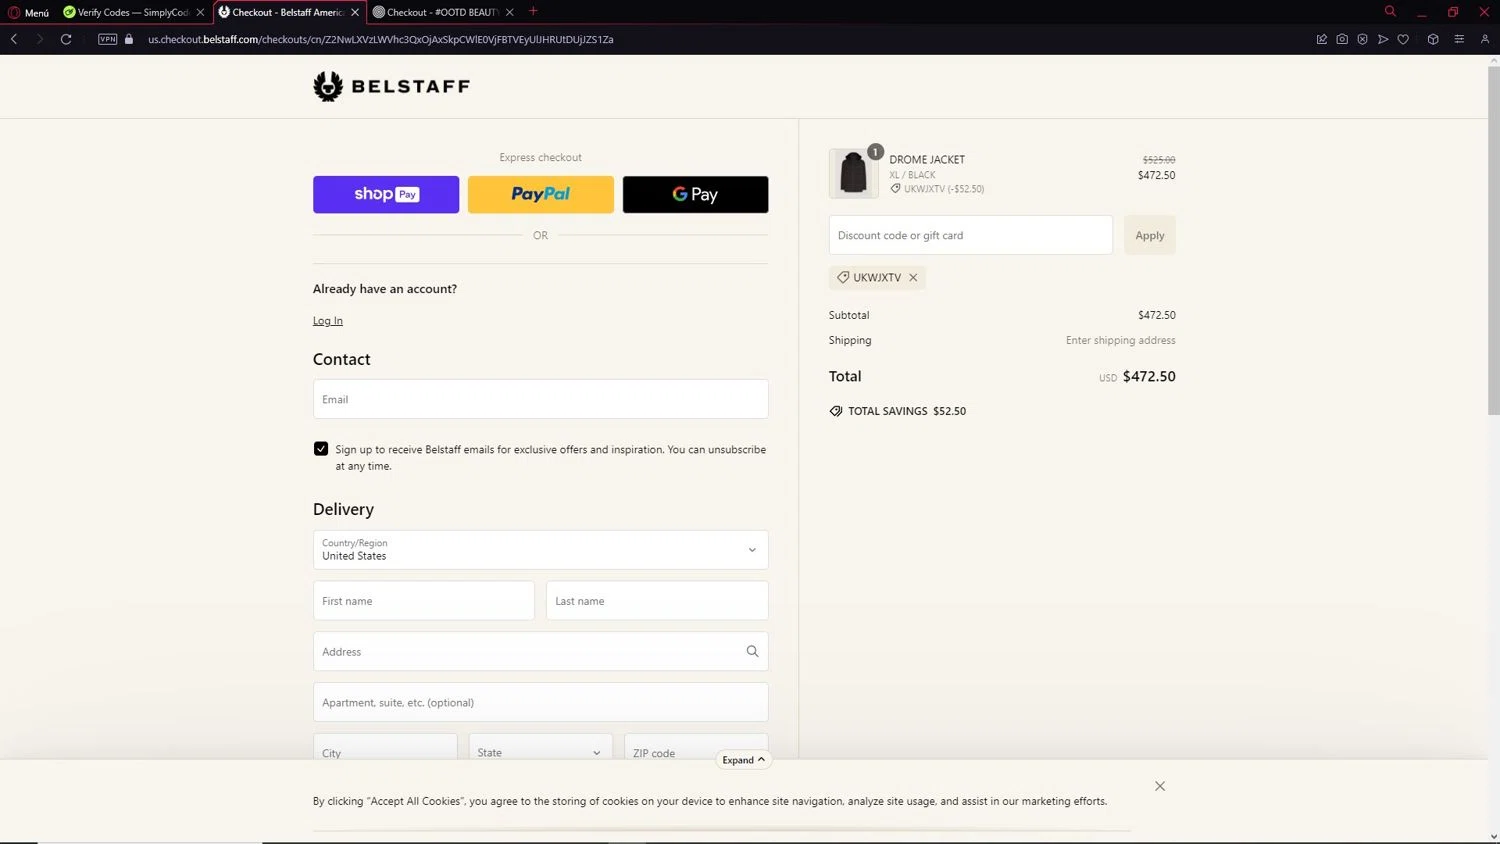The width and height of the screenshot is (1500, 844).
Task: Open the Flow send arrow icon
Action: [1383, 39]
